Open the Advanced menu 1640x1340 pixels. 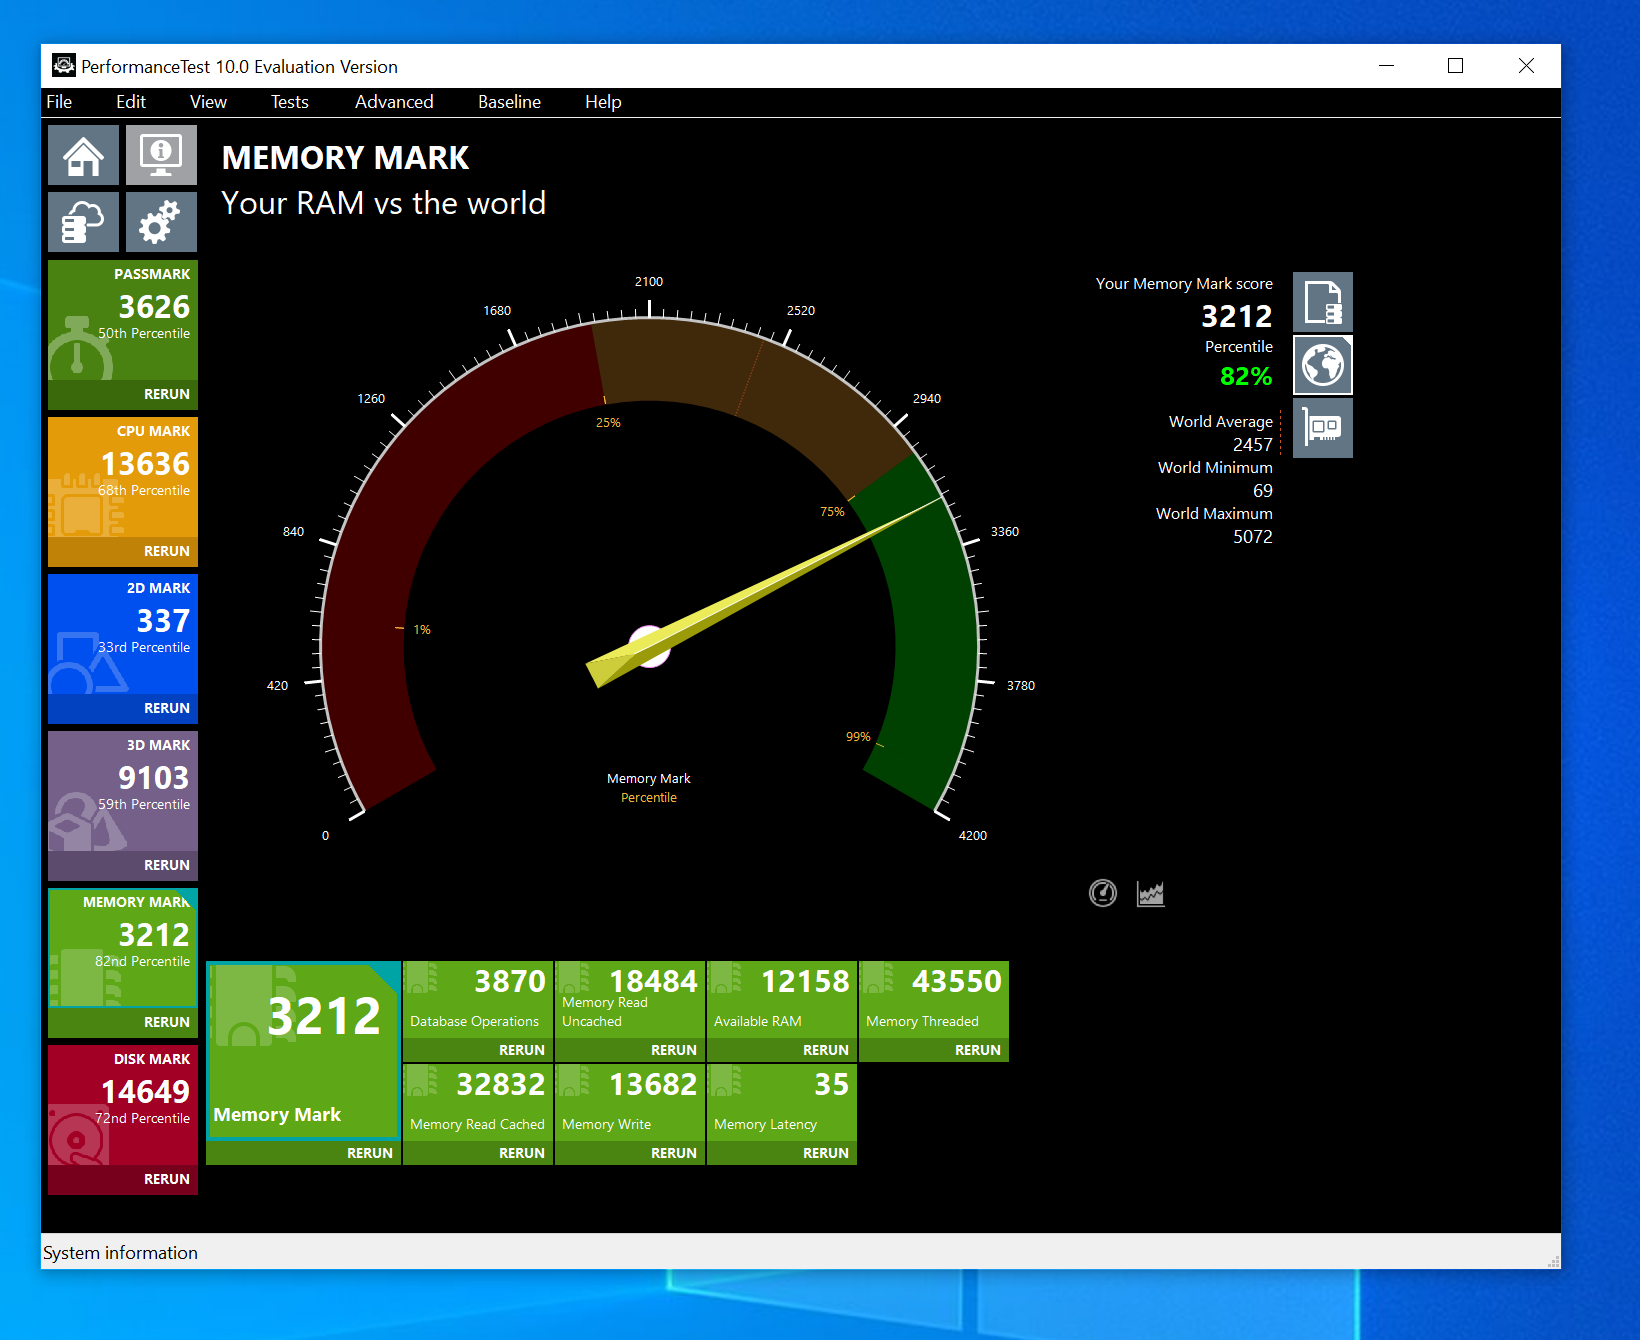click(x=394, y=102)
